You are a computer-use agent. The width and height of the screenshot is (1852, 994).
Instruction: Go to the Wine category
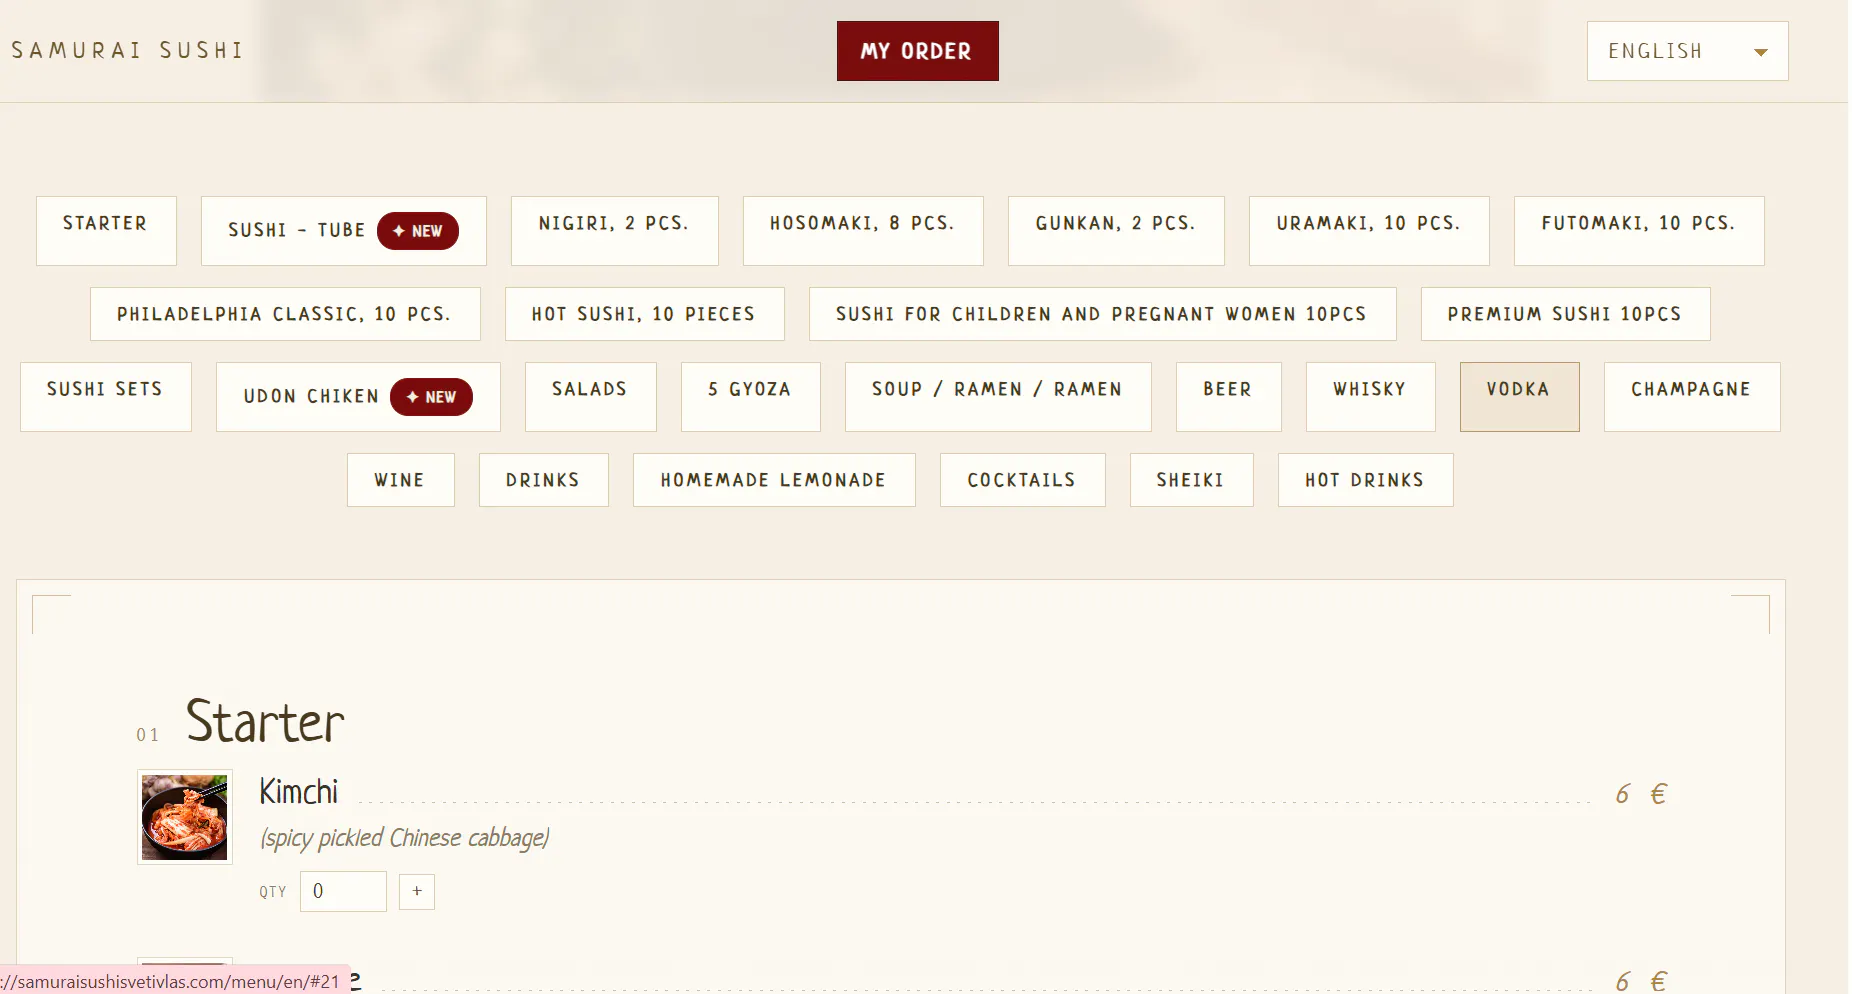400,480
